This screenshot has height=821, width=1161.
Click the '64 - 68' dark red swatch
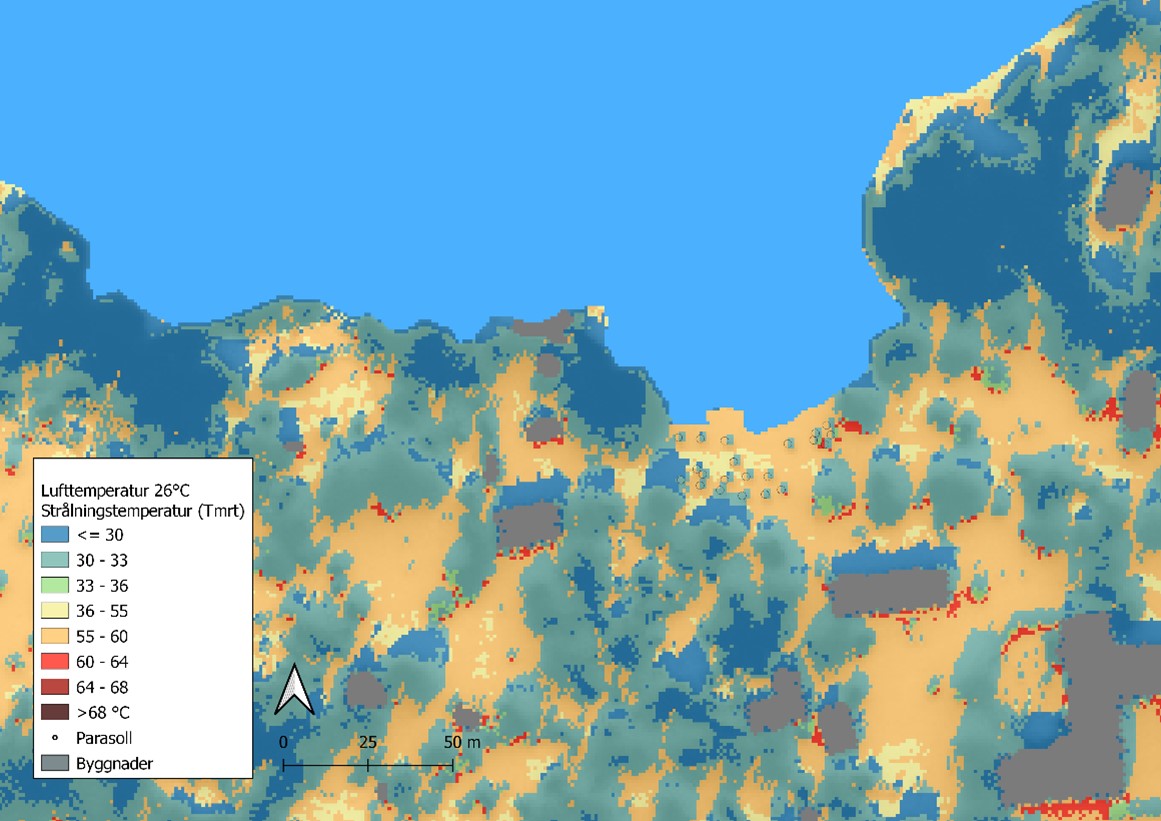[x=56, y=687]
